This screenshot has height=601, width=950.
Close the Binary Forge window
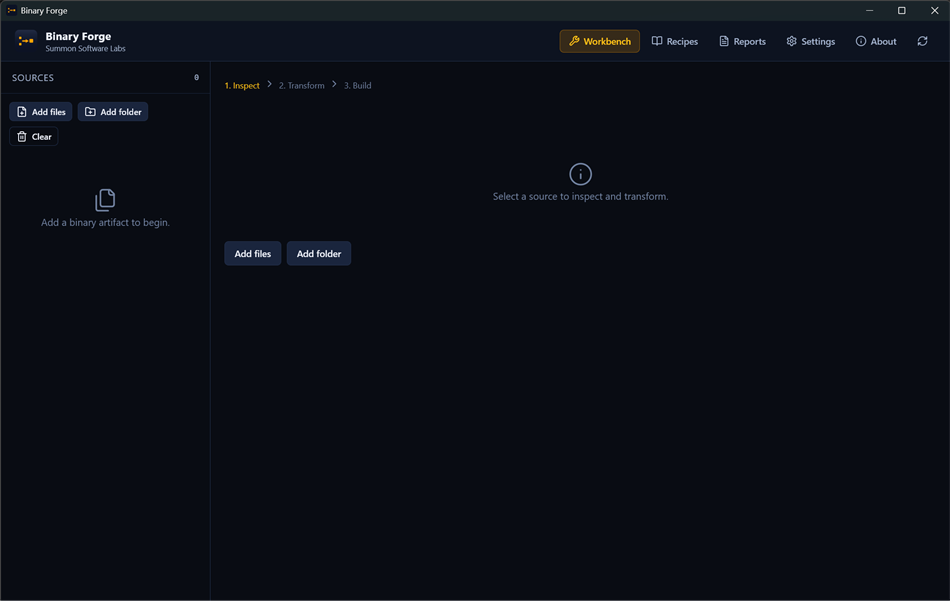[934, 10]
